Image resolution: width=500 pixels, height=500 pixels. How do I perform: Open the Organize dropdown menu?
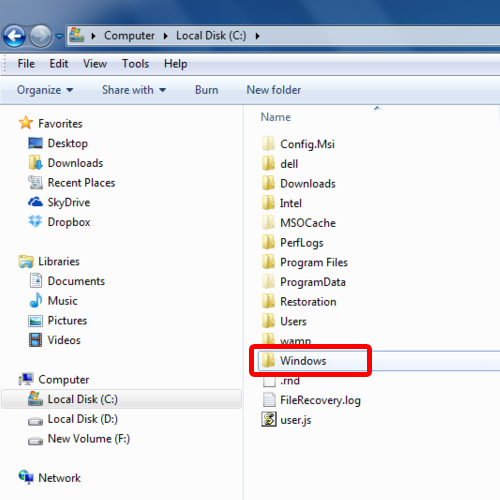click(45, 90)
